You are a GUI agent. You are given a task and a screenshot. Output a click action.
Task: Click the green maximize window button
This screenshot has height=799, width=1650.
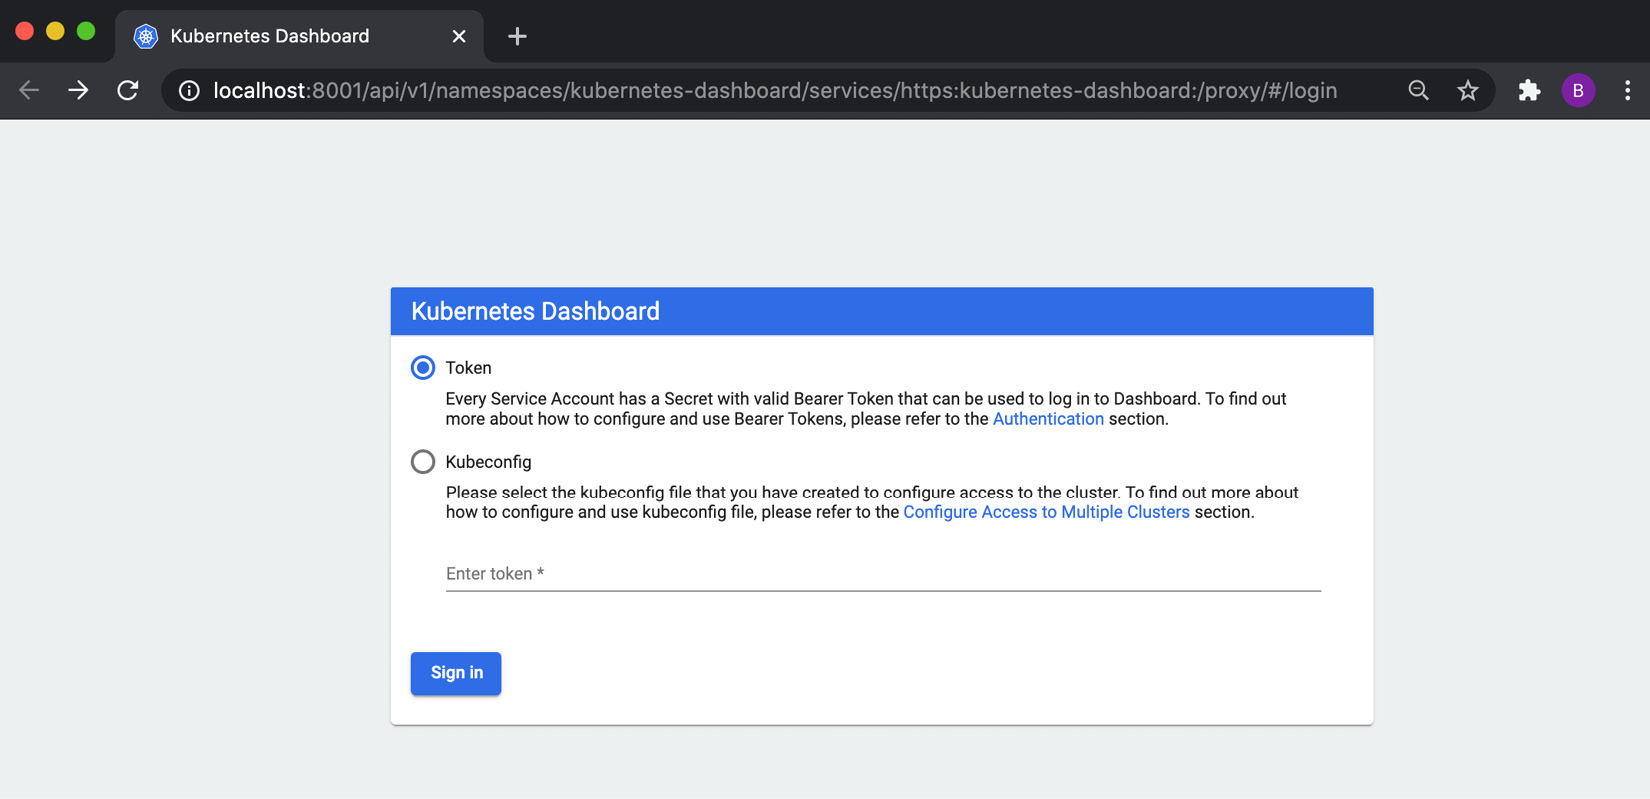coord(86,31)
